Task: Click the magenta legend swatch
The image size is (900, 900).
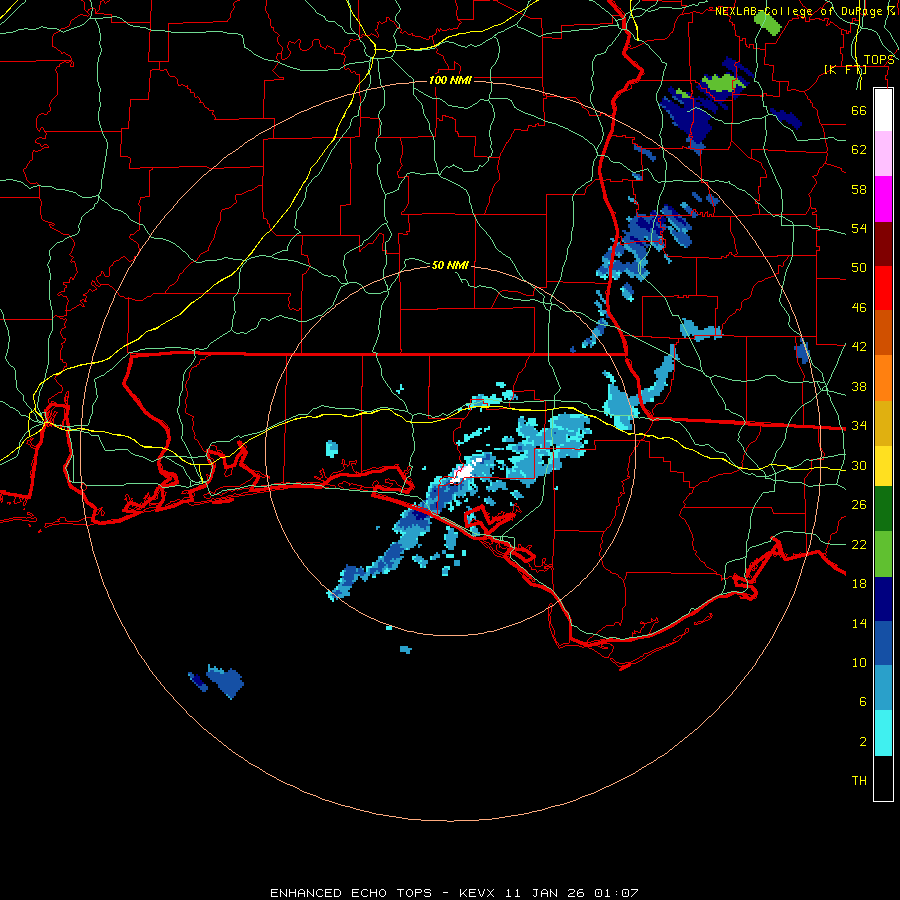Action: (883, 199)
